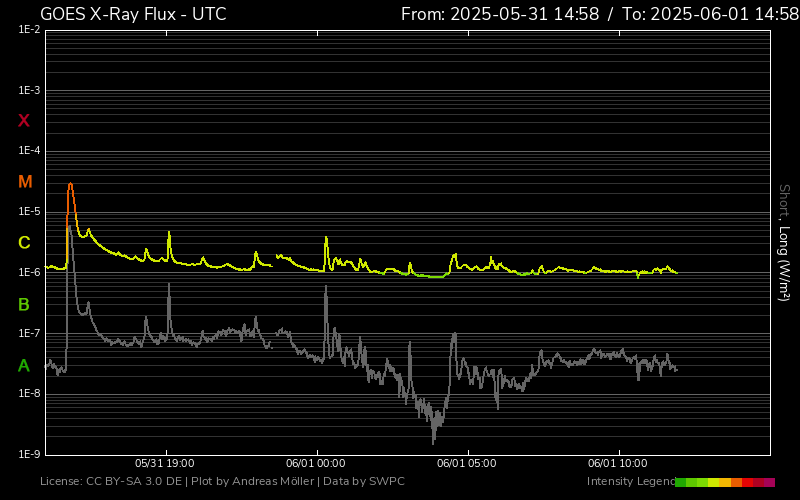Click the 1E-9 y-axis label
This screenshot has height=500, width=800.
click(x=29, y=454)
